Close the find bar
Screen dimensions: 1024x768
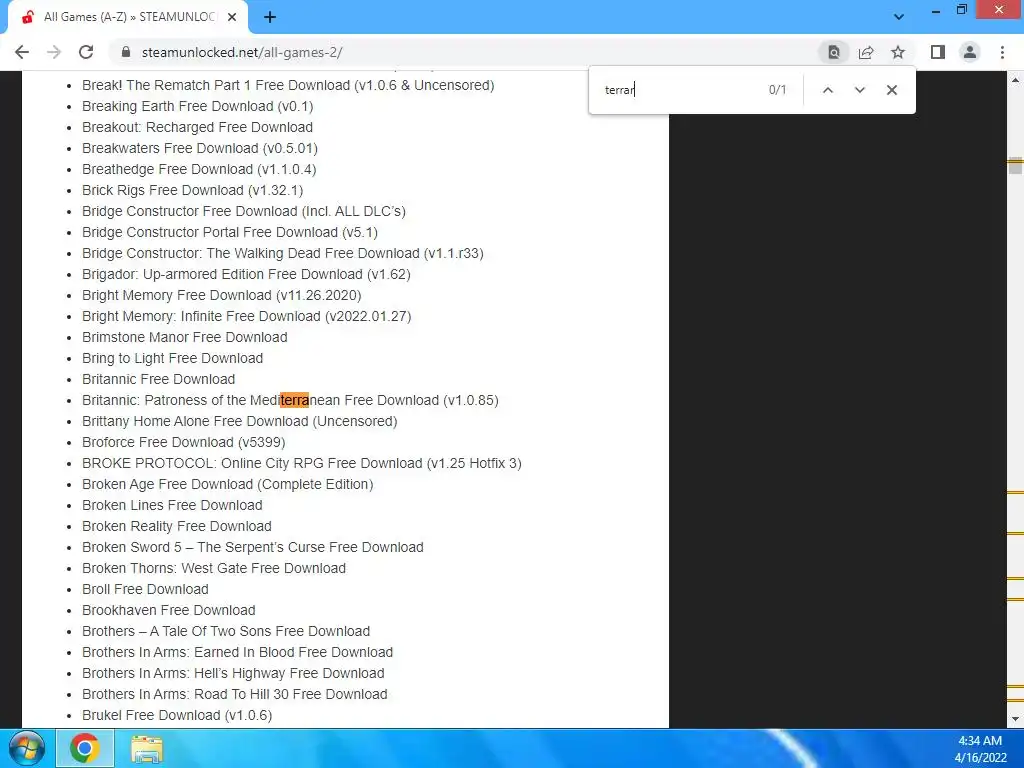pos(891,90)
